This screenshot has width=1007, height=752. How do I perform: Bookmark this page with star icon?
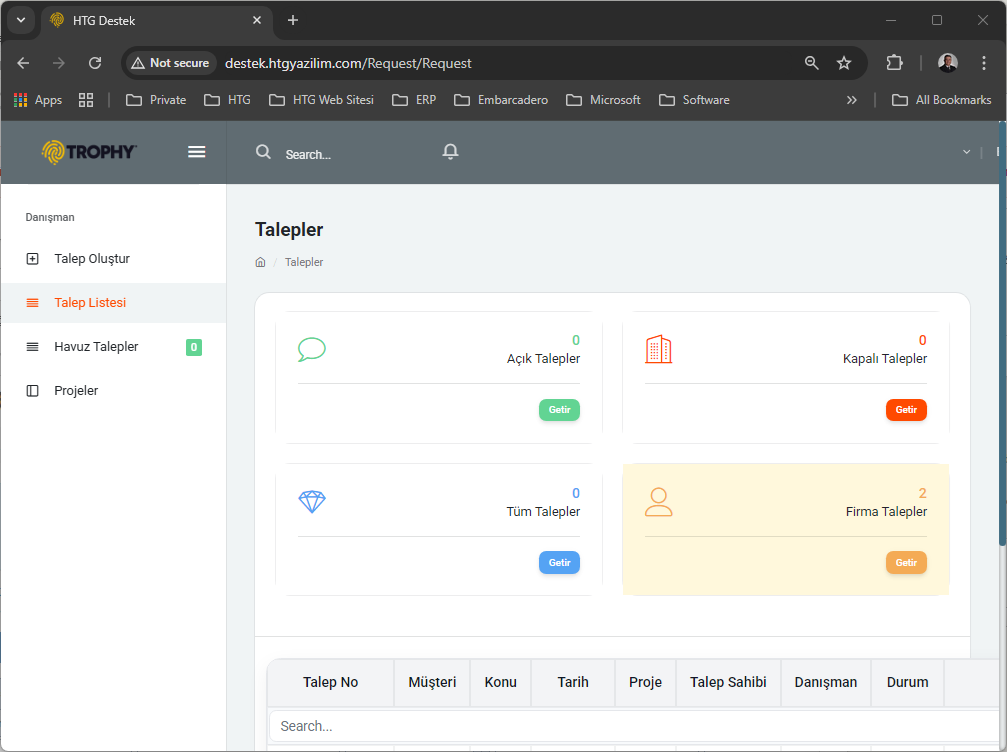click(844, 63)
